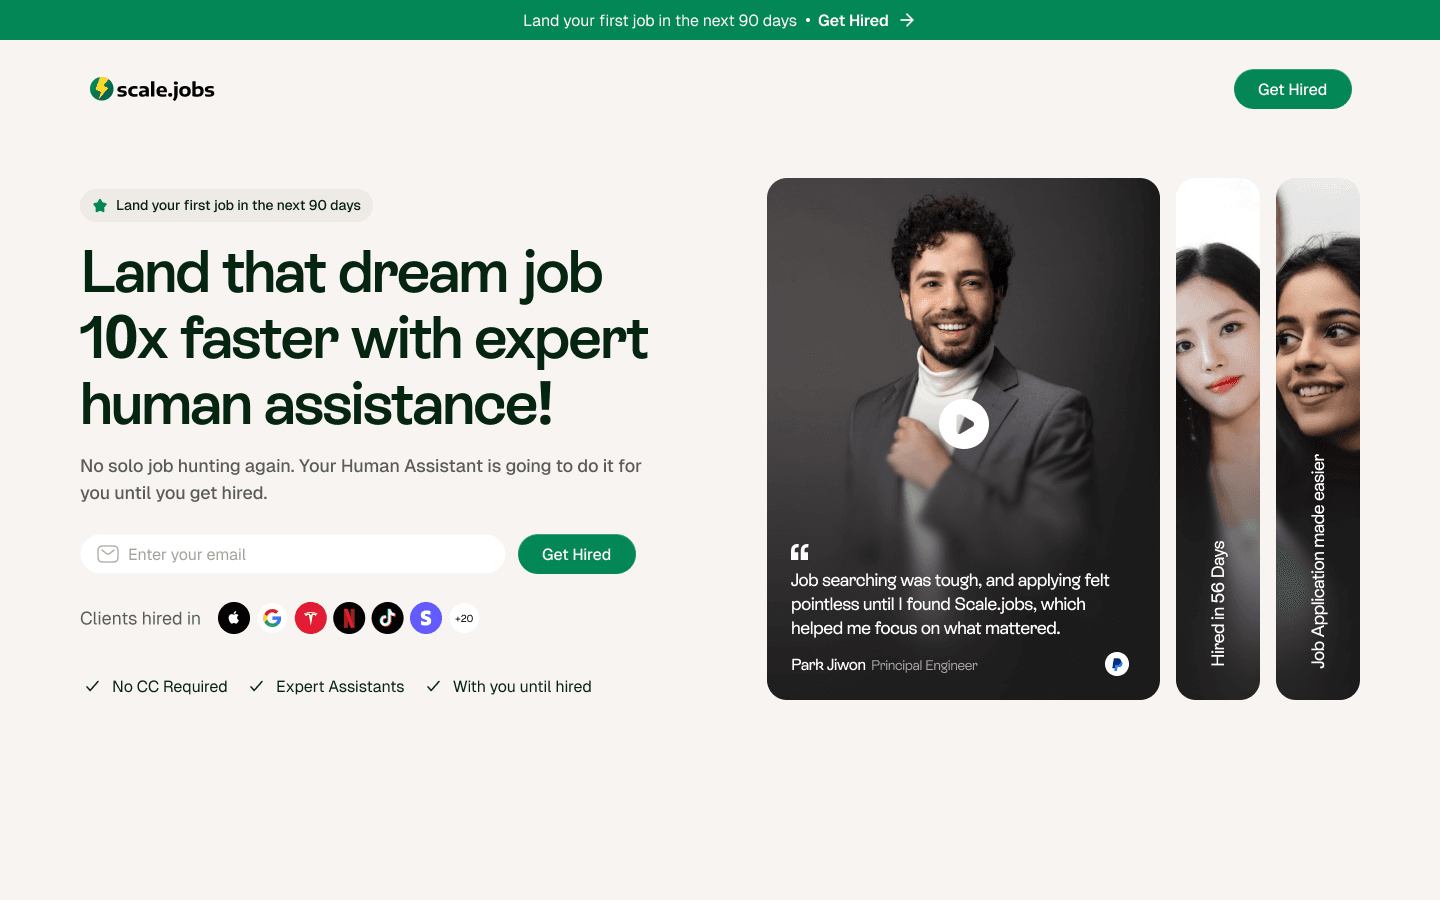Viewport: 1440px width, 900px height.
Task: Open the Get Hired link in green banner
Action: coord(853,20)
